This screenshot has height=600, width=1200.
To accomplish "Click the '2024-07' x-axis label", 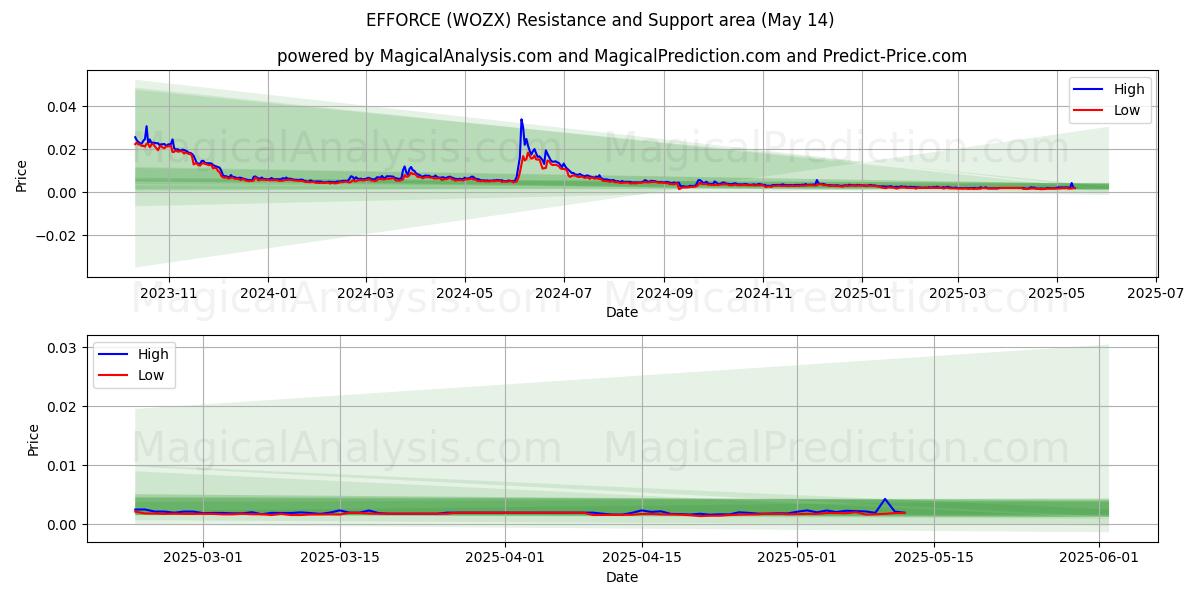I will [564, 293].
